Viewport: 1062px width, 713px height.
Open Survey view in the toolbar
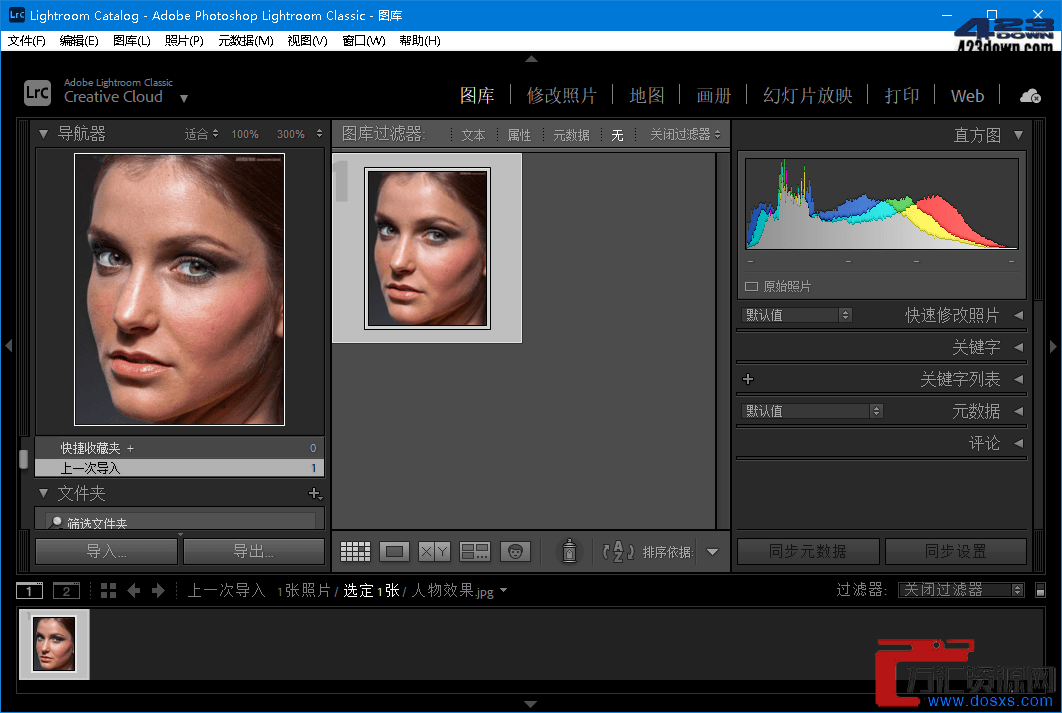475,551
